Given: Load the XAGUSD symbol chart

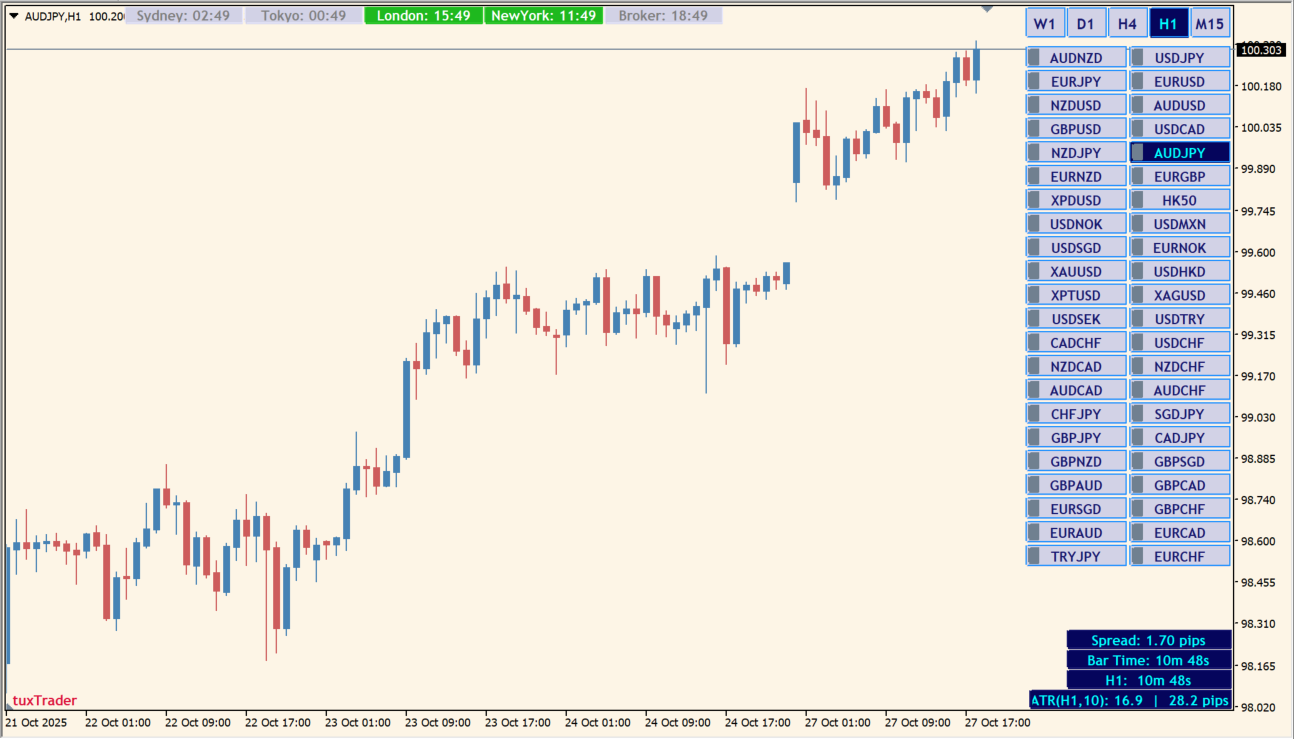Looking at the screenshot, I should click(1179, 295).
